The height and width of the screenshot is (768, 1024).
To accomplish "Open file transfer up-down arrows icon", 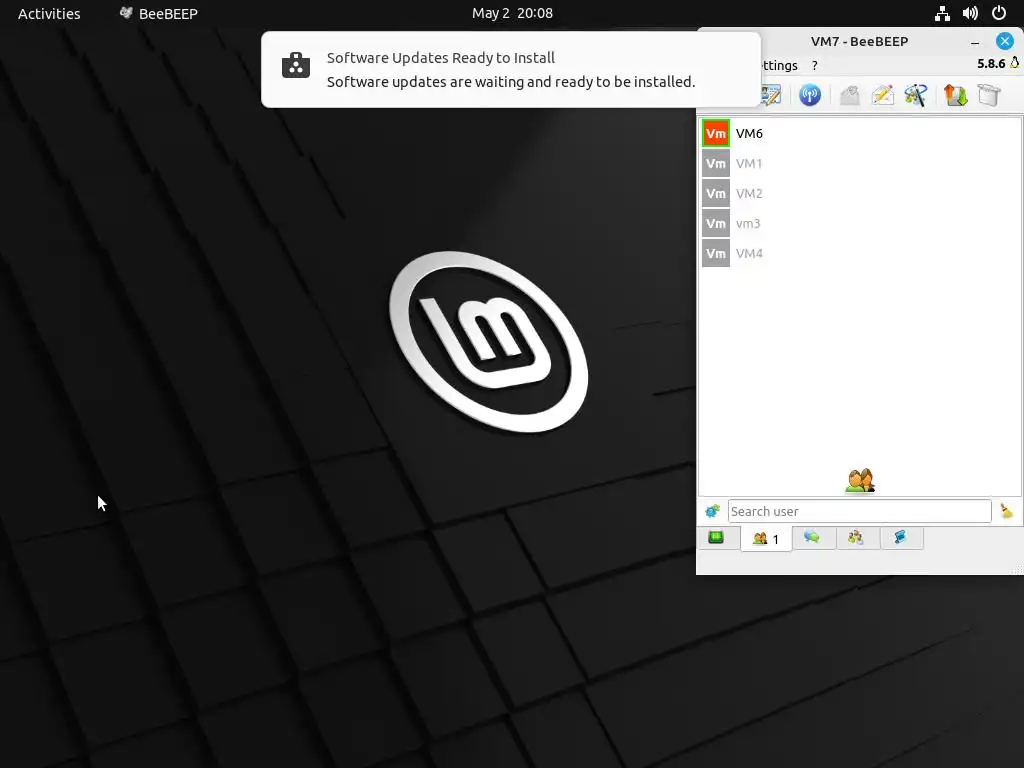I will [x=955, y=95].
